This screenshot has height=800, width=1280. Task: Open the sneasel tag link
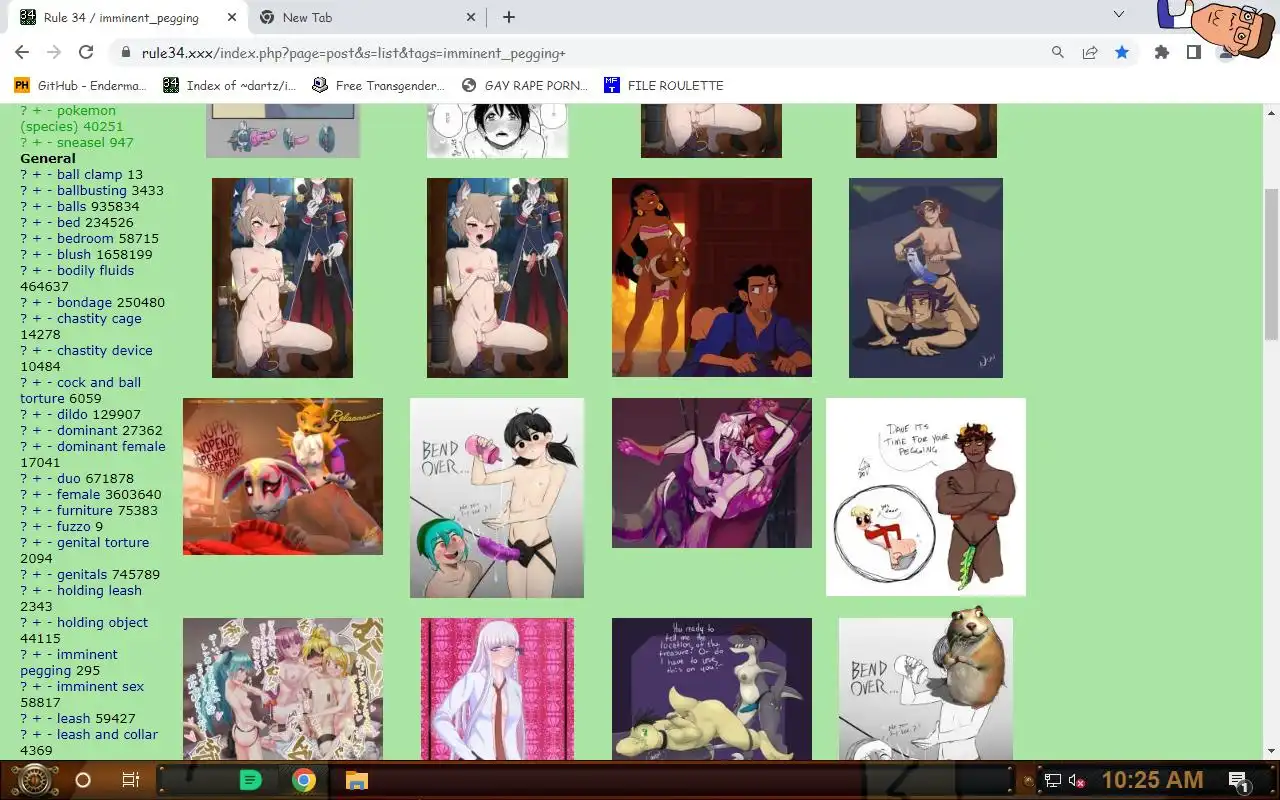click(x=82, y=142)
